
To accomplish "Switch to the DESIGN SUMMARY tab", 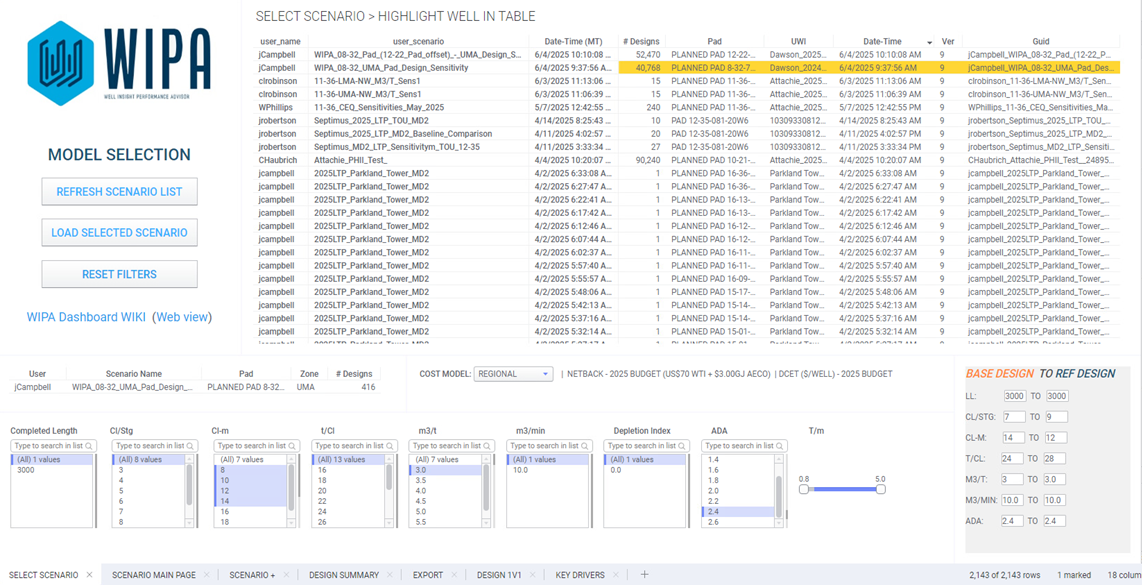I will (343, 575).
